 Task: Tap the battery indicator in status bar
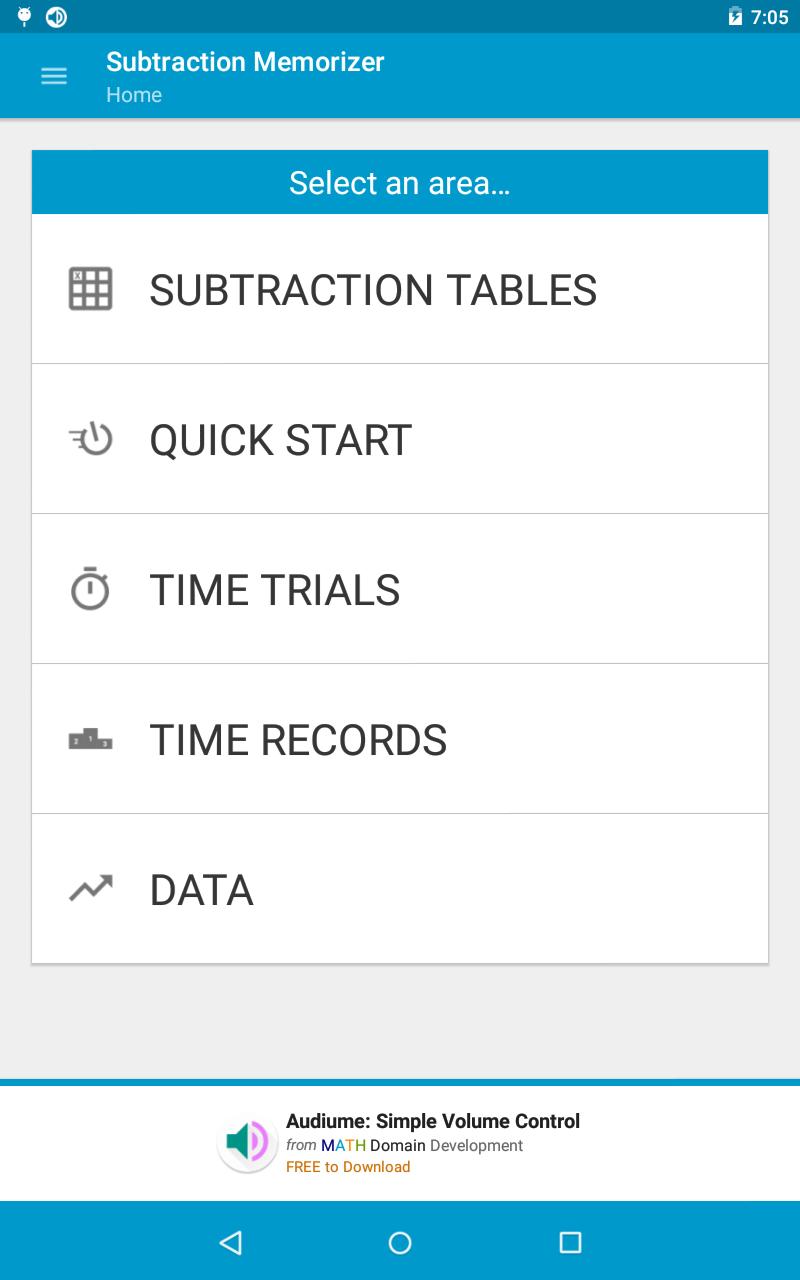pos(735,17)
